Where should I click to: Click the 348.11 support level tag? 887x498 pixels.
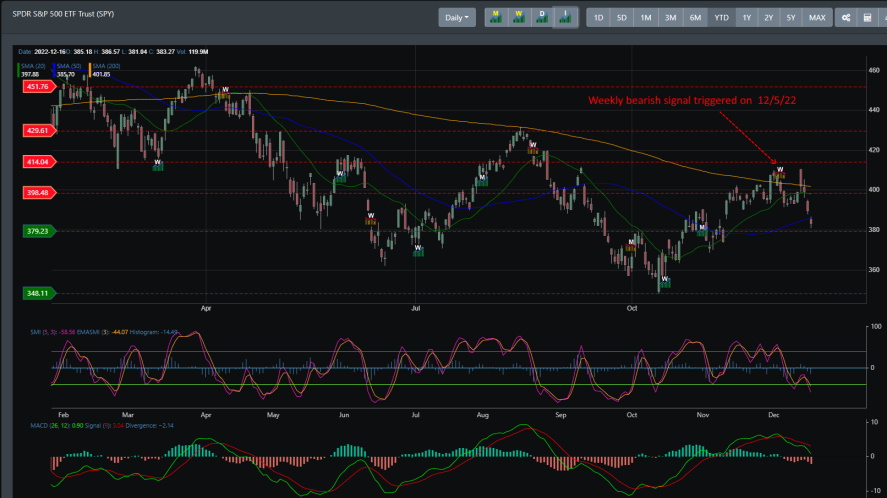point(39,293)
